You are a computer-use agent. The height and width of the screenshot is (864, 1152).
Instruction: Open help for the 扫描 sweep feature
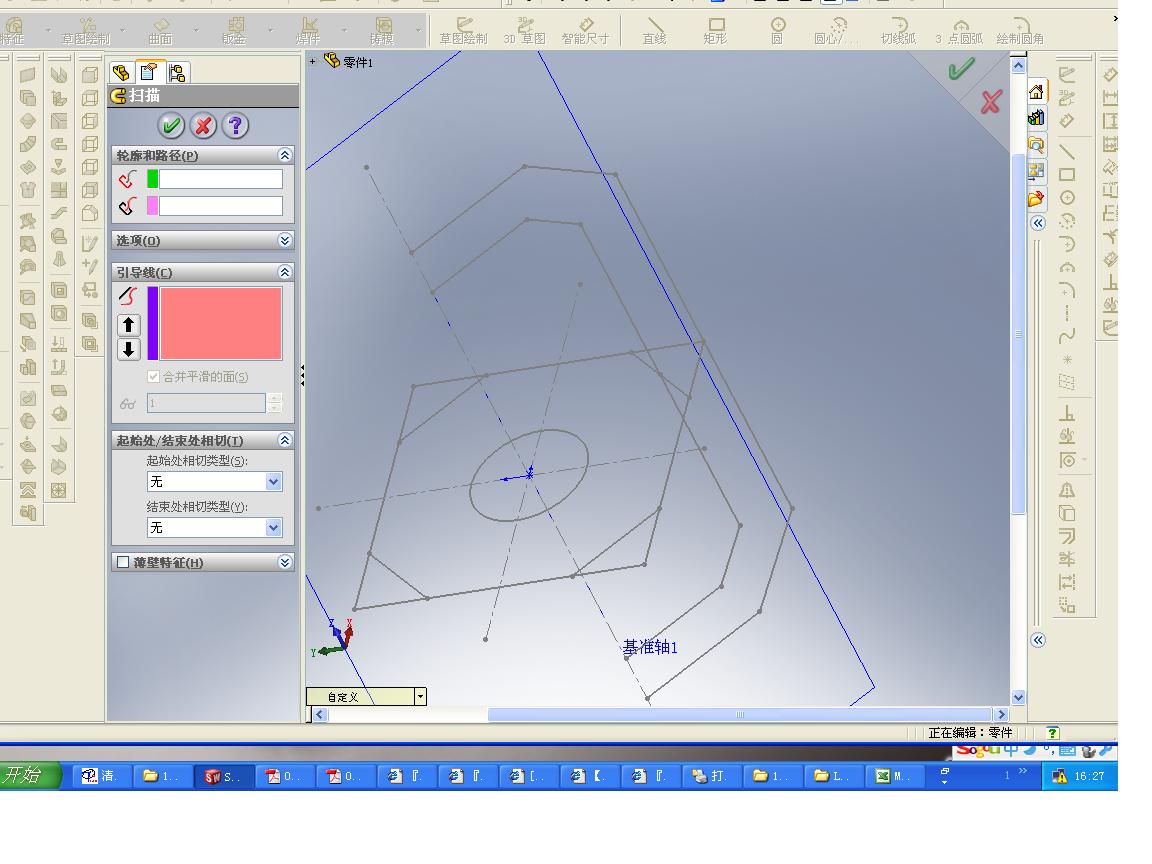(x=236, y=126)
